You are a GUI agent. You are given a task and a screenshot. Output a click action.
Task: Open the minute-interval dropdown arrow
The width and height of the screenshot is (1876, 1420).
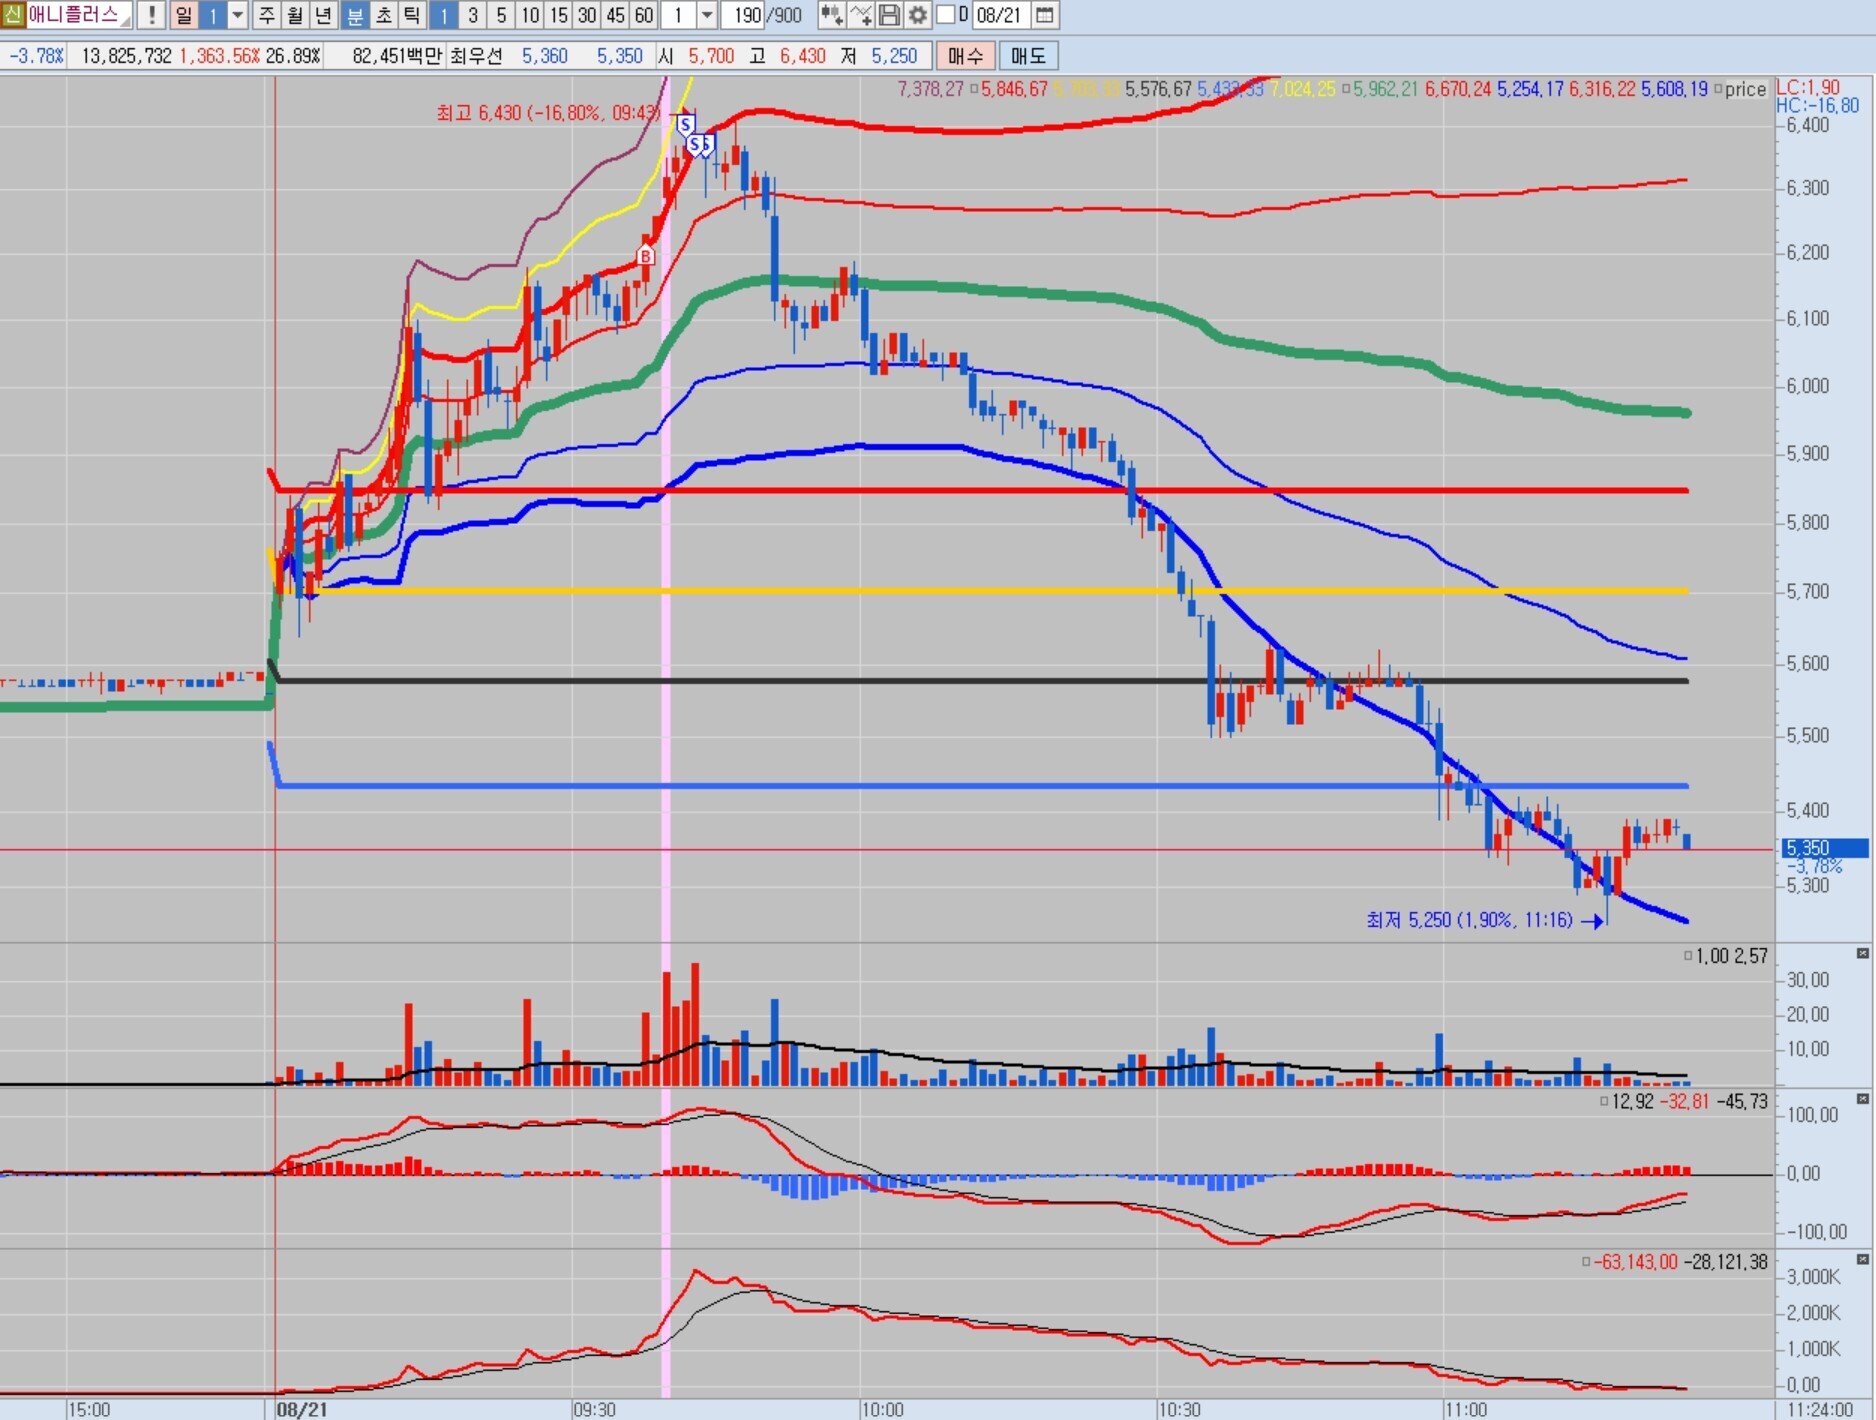click(x=707, y=15)
